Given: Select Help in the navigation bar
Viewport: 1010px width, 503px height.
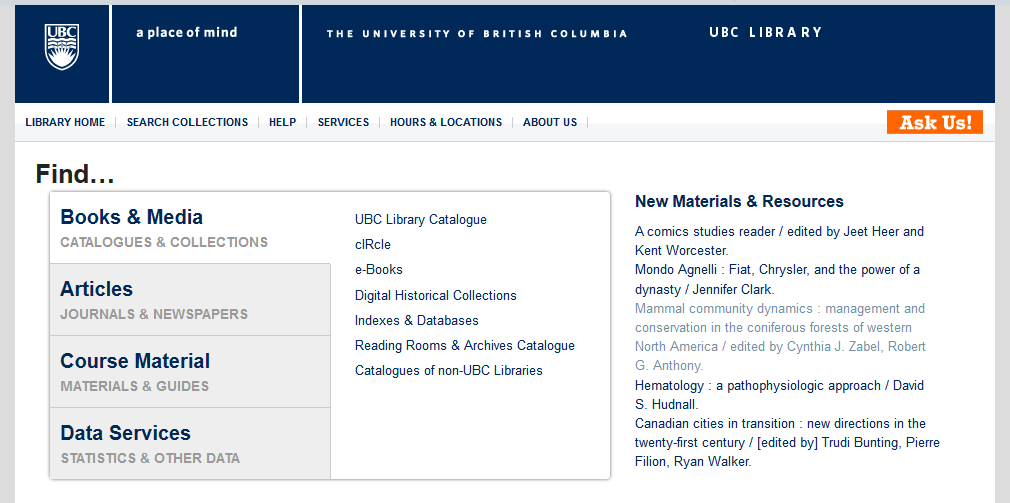Looking at the screenshot, I should pos(283,122).
